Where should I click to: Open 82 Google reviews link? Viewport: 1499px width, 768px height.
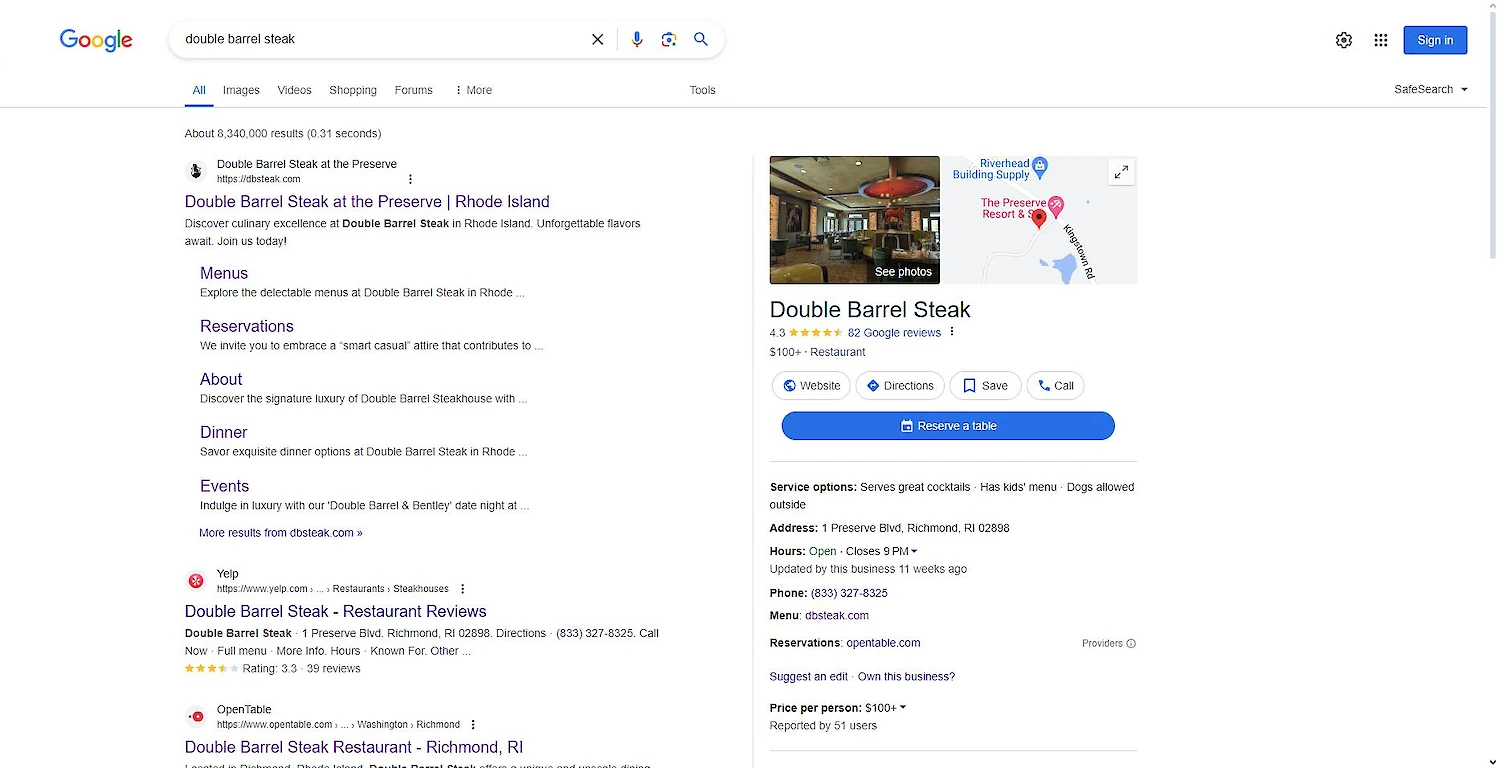click(x=894, y=333)
